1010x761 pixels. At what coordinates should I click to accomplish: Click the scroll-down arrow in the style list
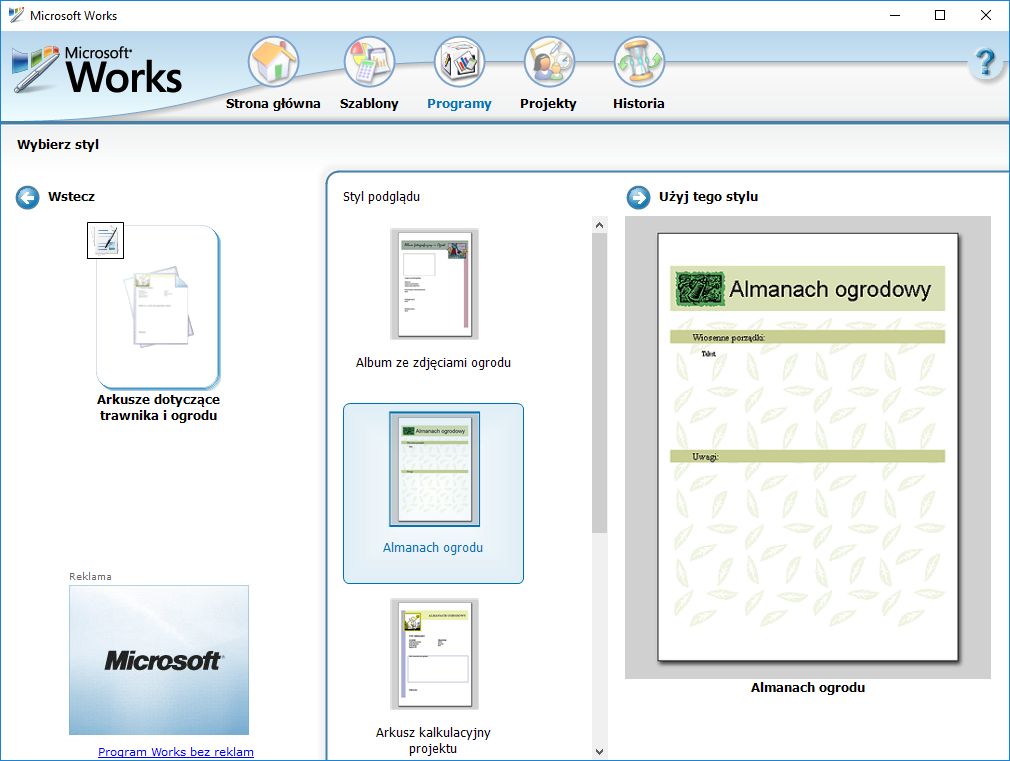coord(599,750)
